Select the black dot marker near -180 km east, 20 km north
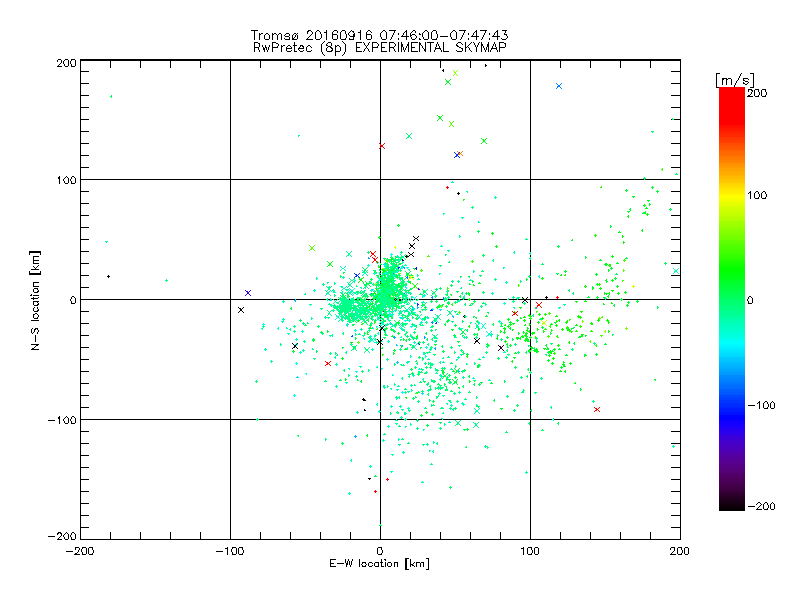Viewport: 800px width, 600px height. coord(108,277)
